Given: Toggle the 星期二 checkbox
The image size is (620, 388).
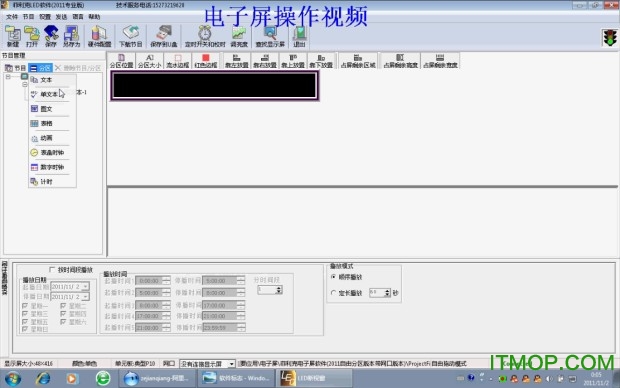Looking at the screenshot, I should pyautogui.click(x=63, y=306).
